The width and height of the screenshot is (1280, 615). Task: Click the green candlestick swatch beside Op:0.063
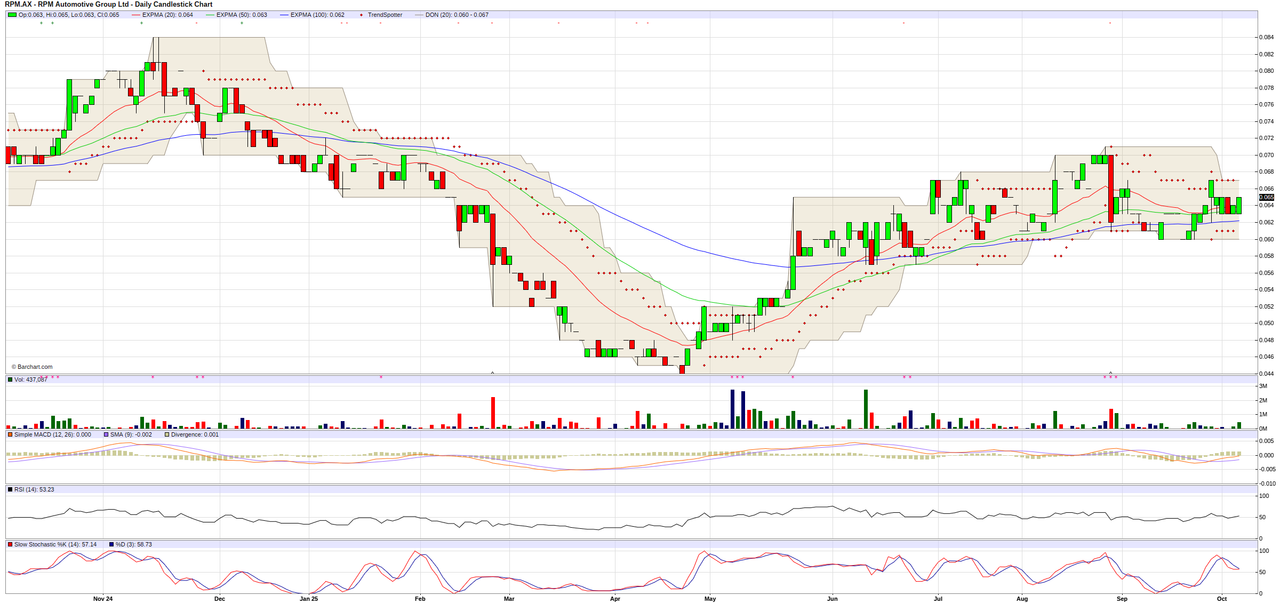pos(12,14)
